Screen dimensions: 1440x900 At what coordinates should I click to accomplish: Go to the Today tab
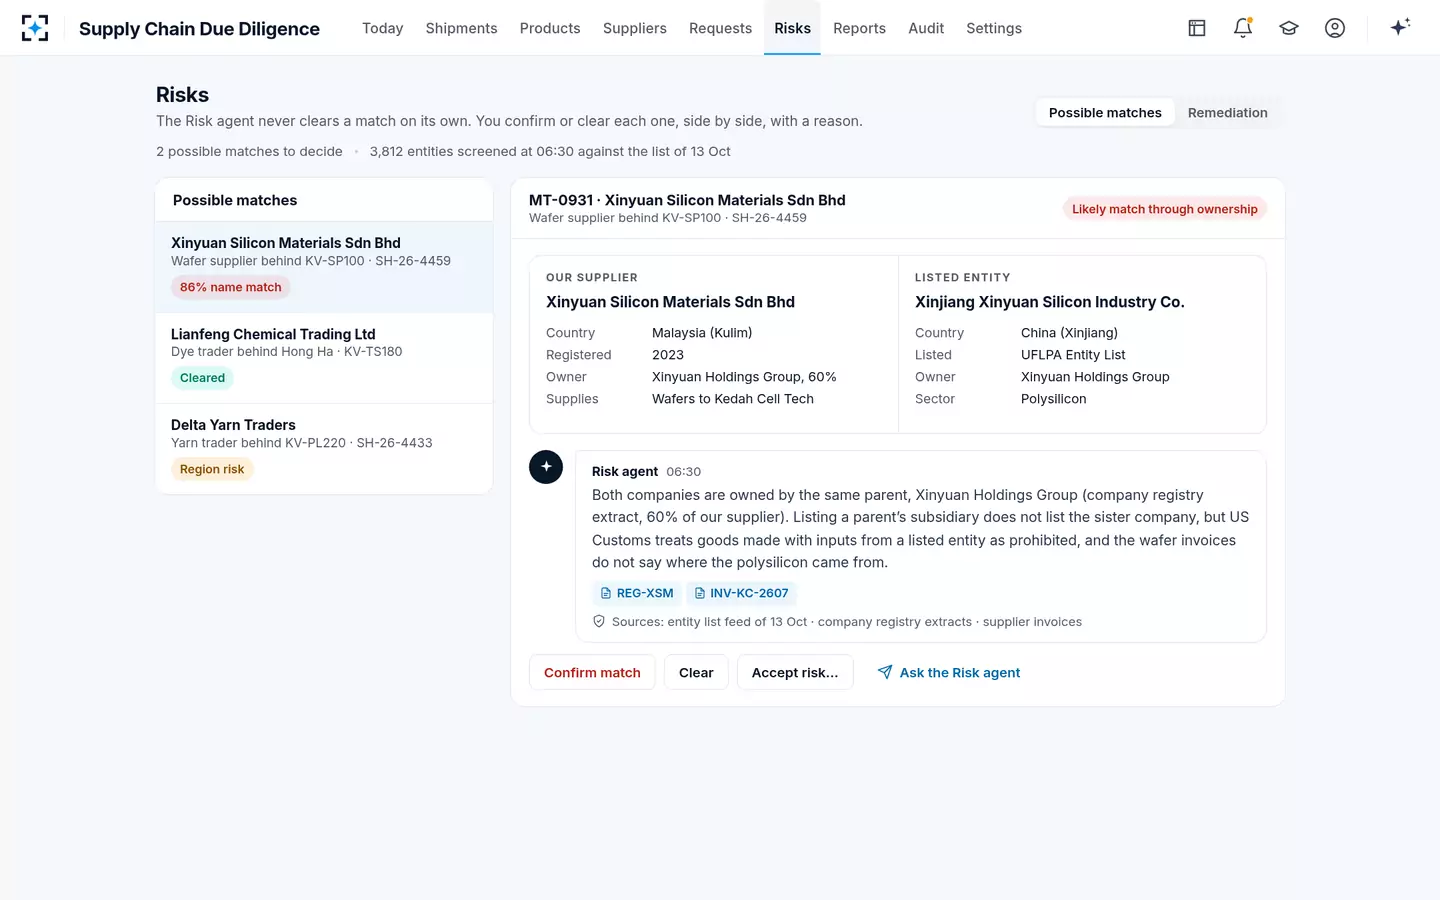click(x=383, y=28)
